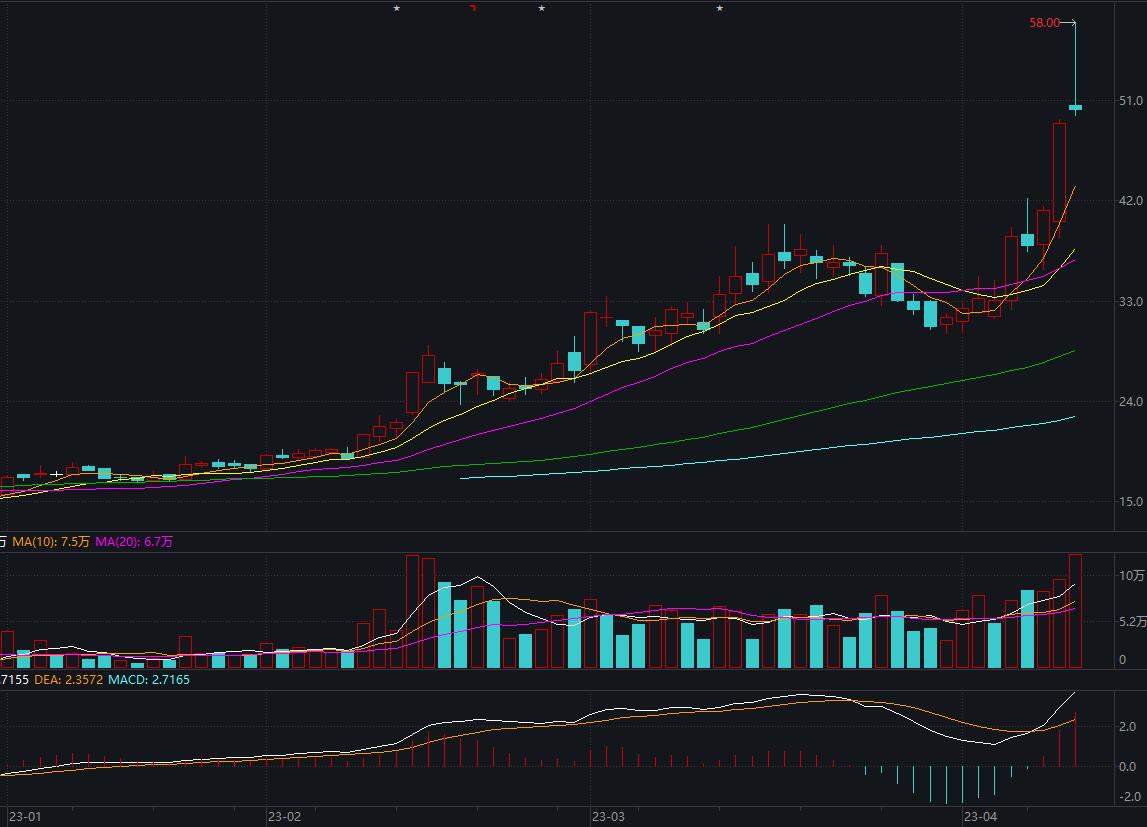The width and height of the screenshot is (1147, 827).
Task: Click the leftmost star event marker at chart top
Action: (397, 8)
